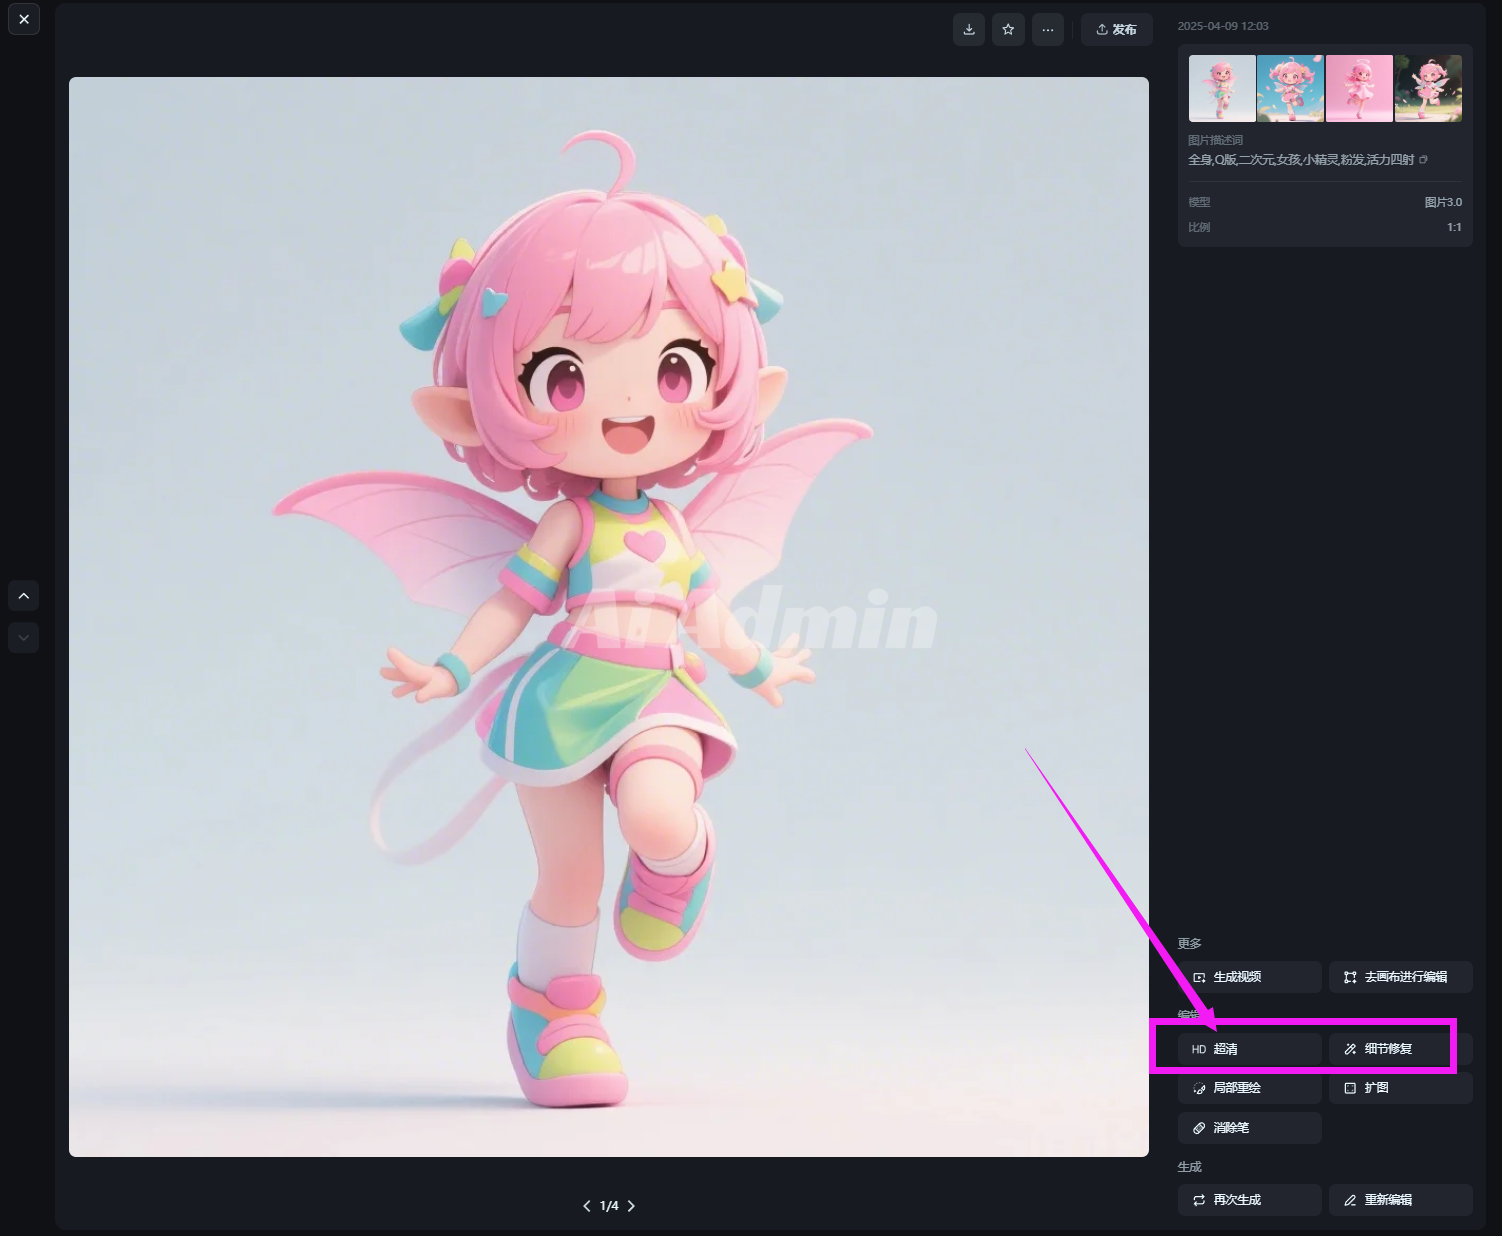Apply HD 超清 upscale
This screenshot has height=1236, width=1502.
[1249, 1049]
